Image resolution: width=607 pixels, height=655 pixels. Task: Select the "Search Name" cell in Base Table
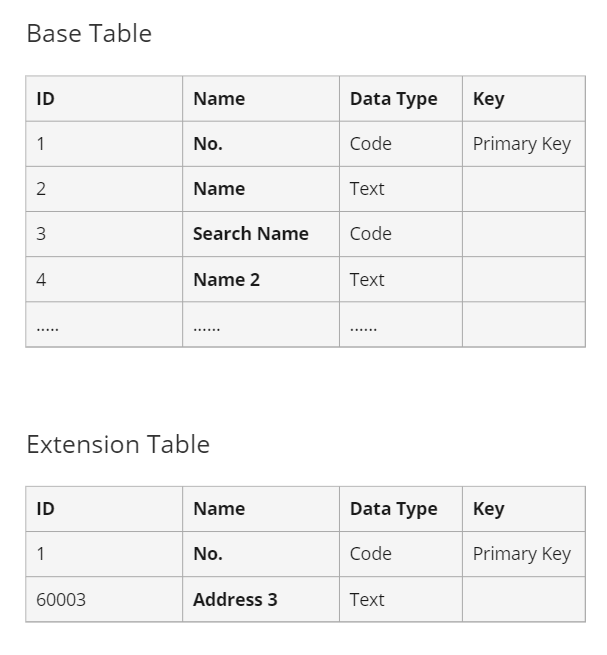pyautogui.click(x=250, y=234)
